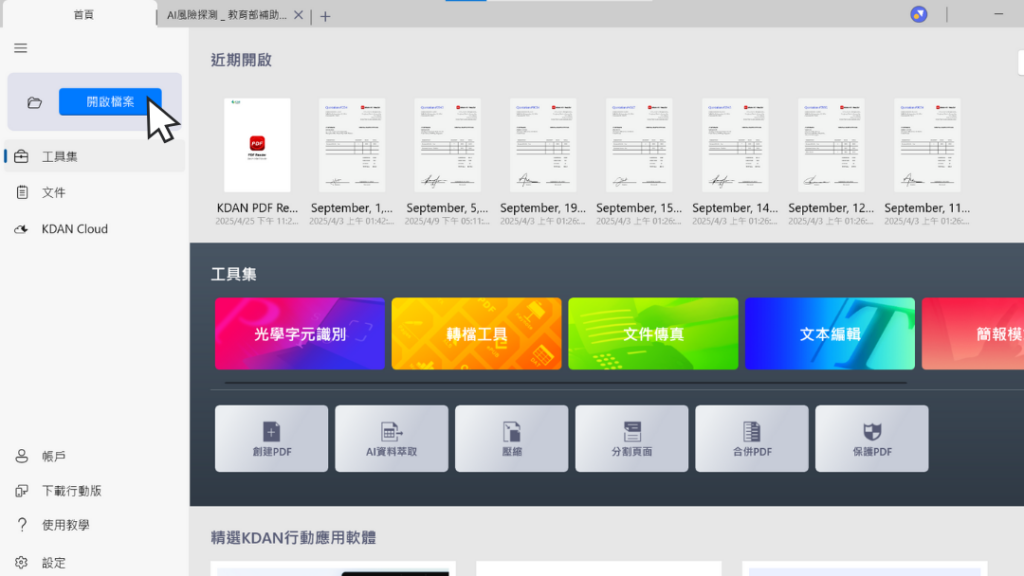The image size is (1024, 576).
Task: Open the KDAN PDF Re... recent file thumbnail
Action: 257,145
